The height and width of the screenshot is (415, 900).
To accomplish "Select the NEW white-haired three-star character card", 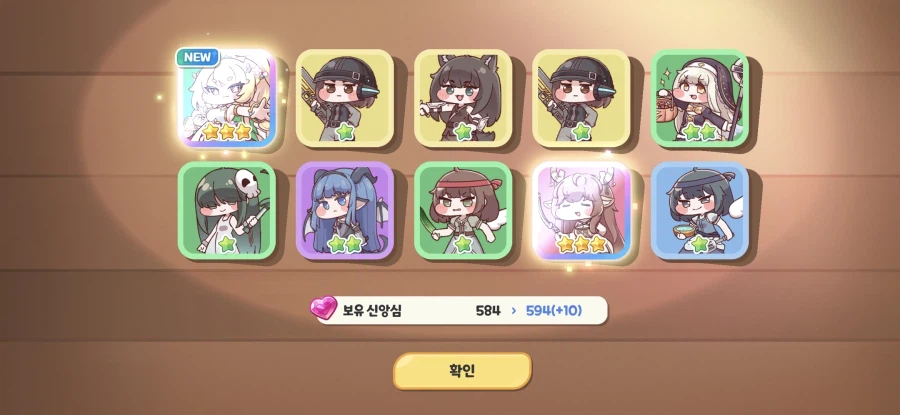I will (227, 99).
